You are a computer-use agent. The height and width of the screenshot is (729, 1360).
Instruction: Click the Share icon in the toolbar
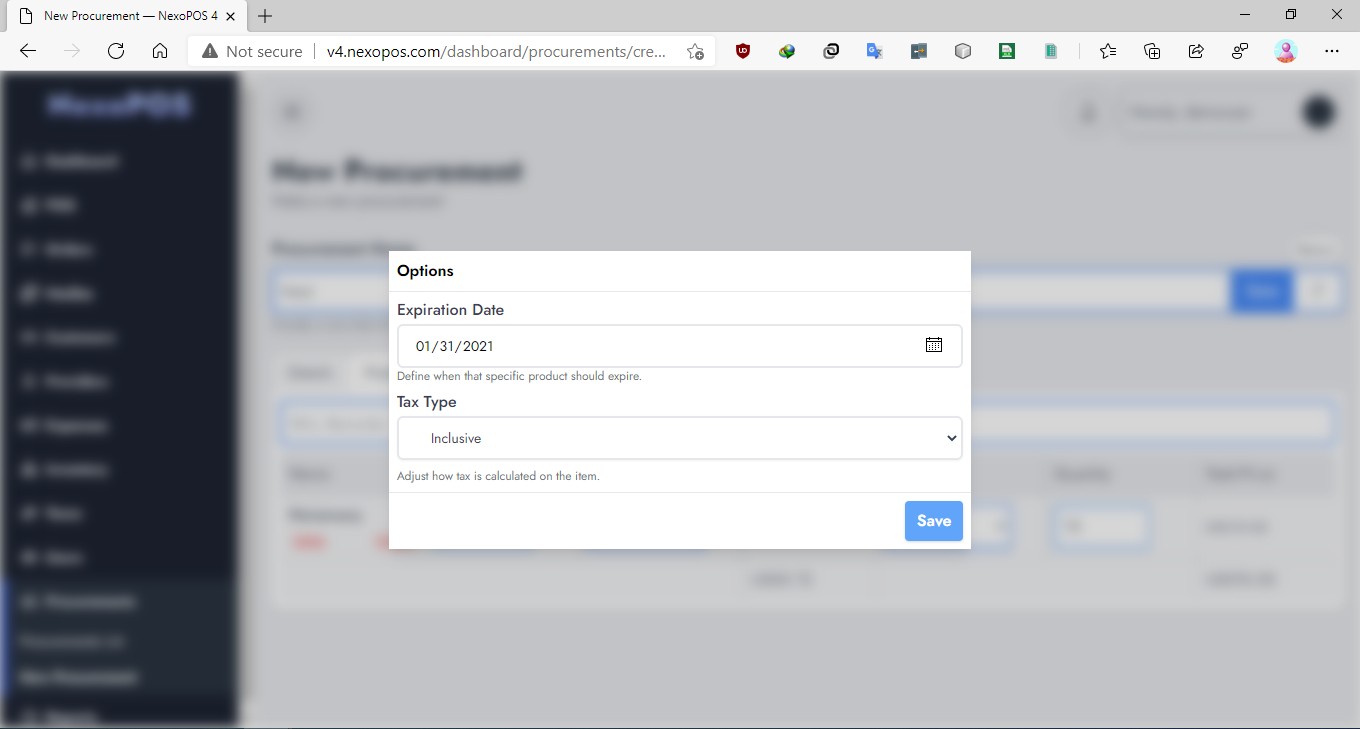click(1196, 51)
